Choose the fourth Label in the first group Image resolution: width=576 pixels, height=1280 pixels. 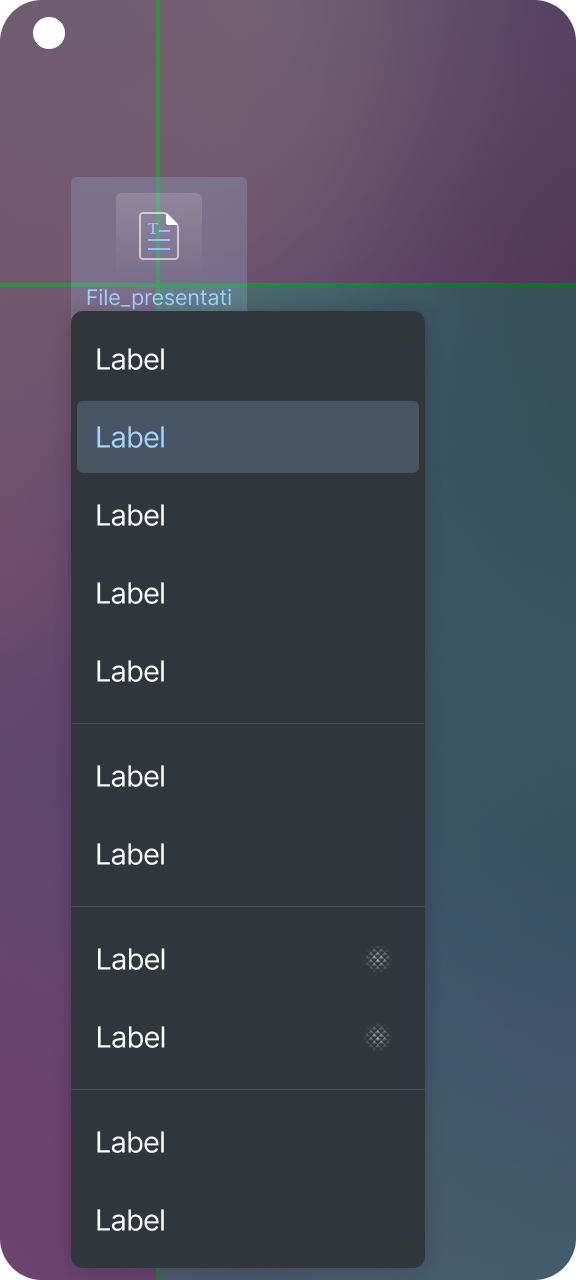pos(248,593)
